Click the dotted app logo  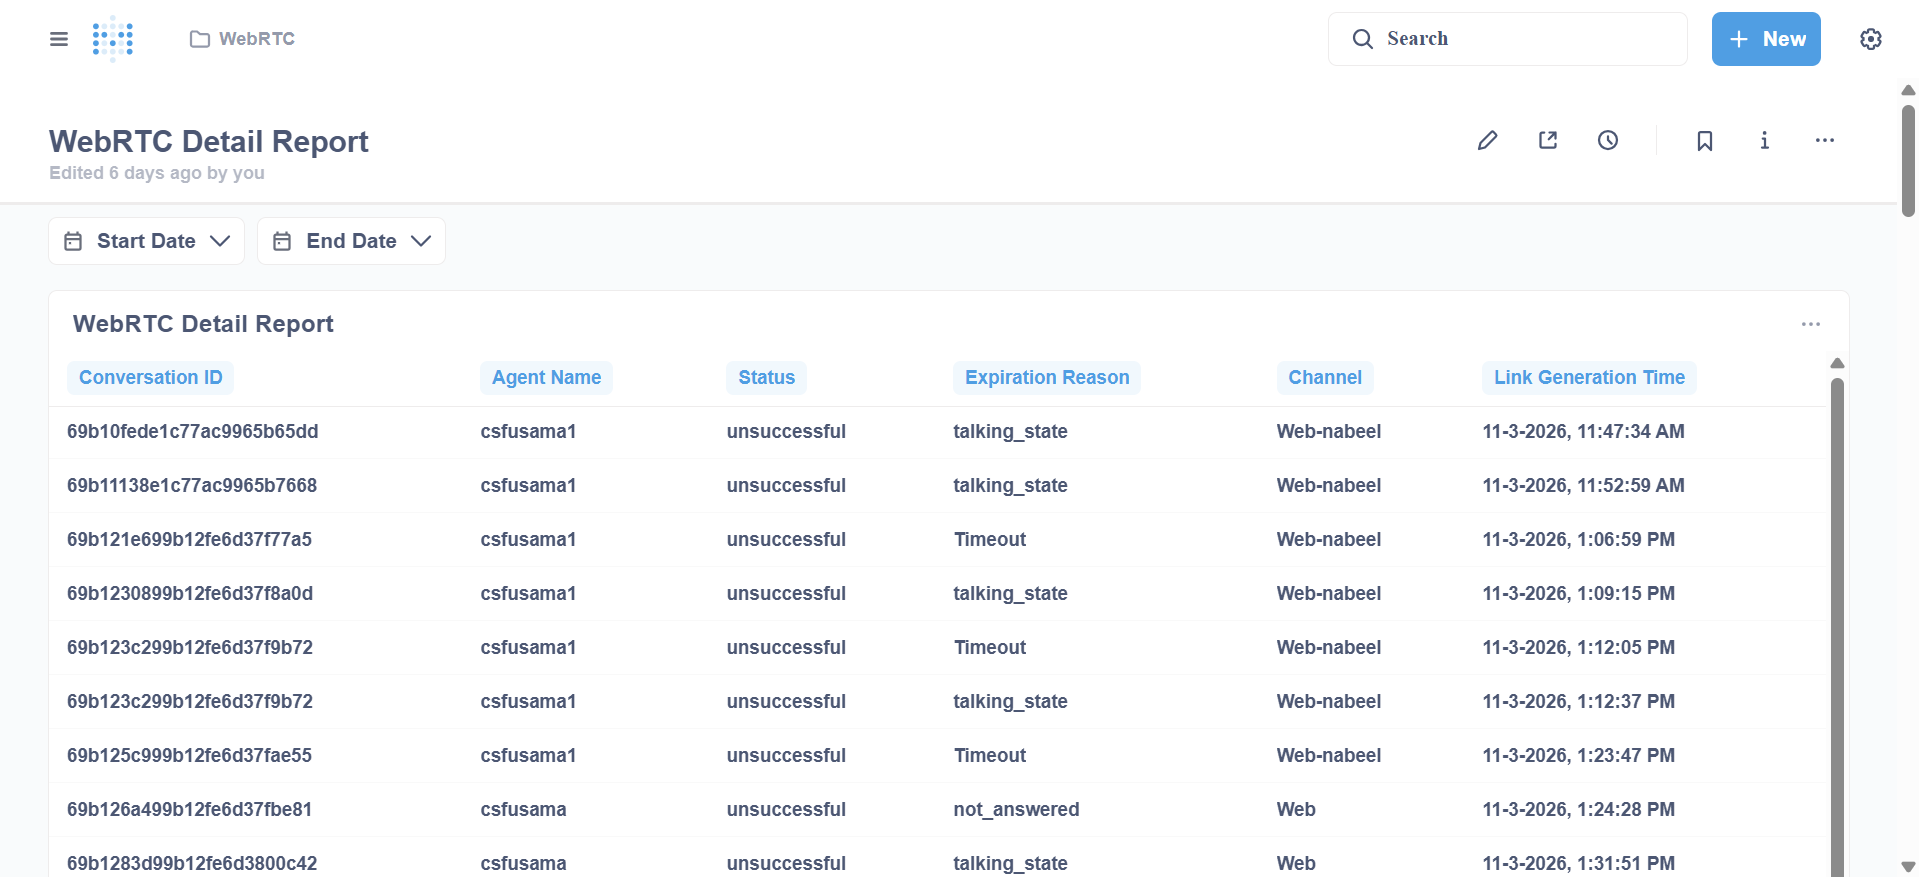113,39
